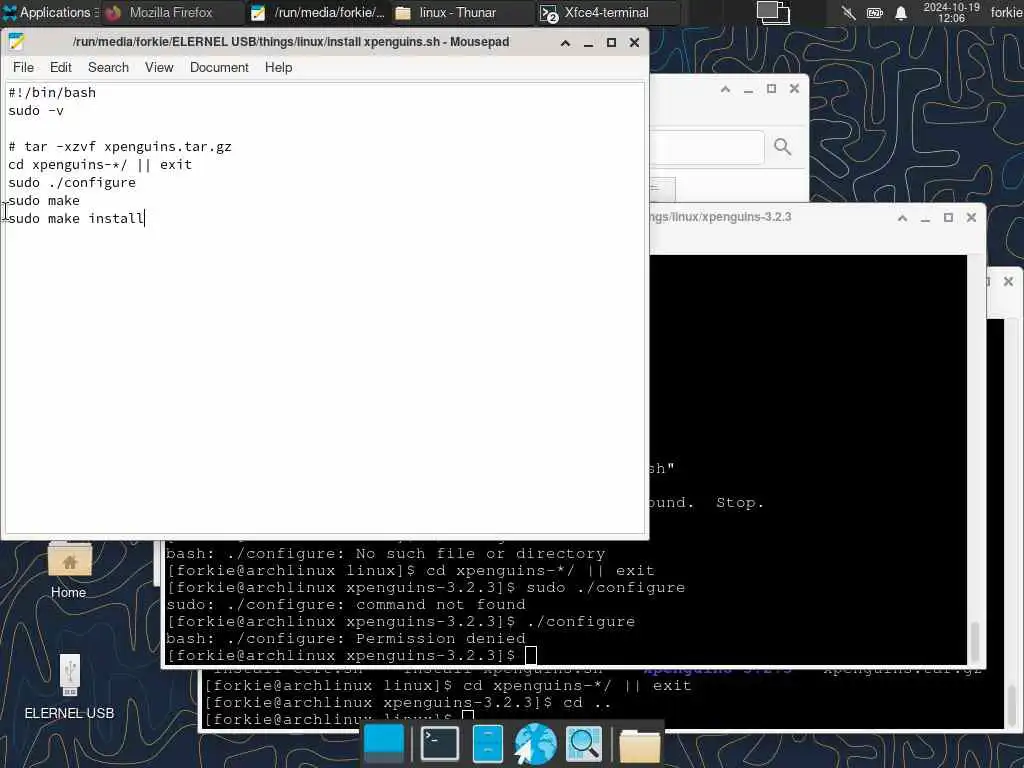The image size is (1024, 768).
Task: Launch Terminal from the bottom dock
Action: pos(439,744)
